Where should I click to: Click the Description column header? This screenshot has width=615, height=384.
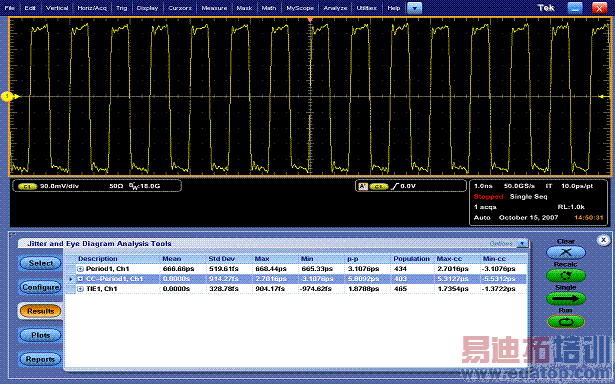tap(98, 259)
